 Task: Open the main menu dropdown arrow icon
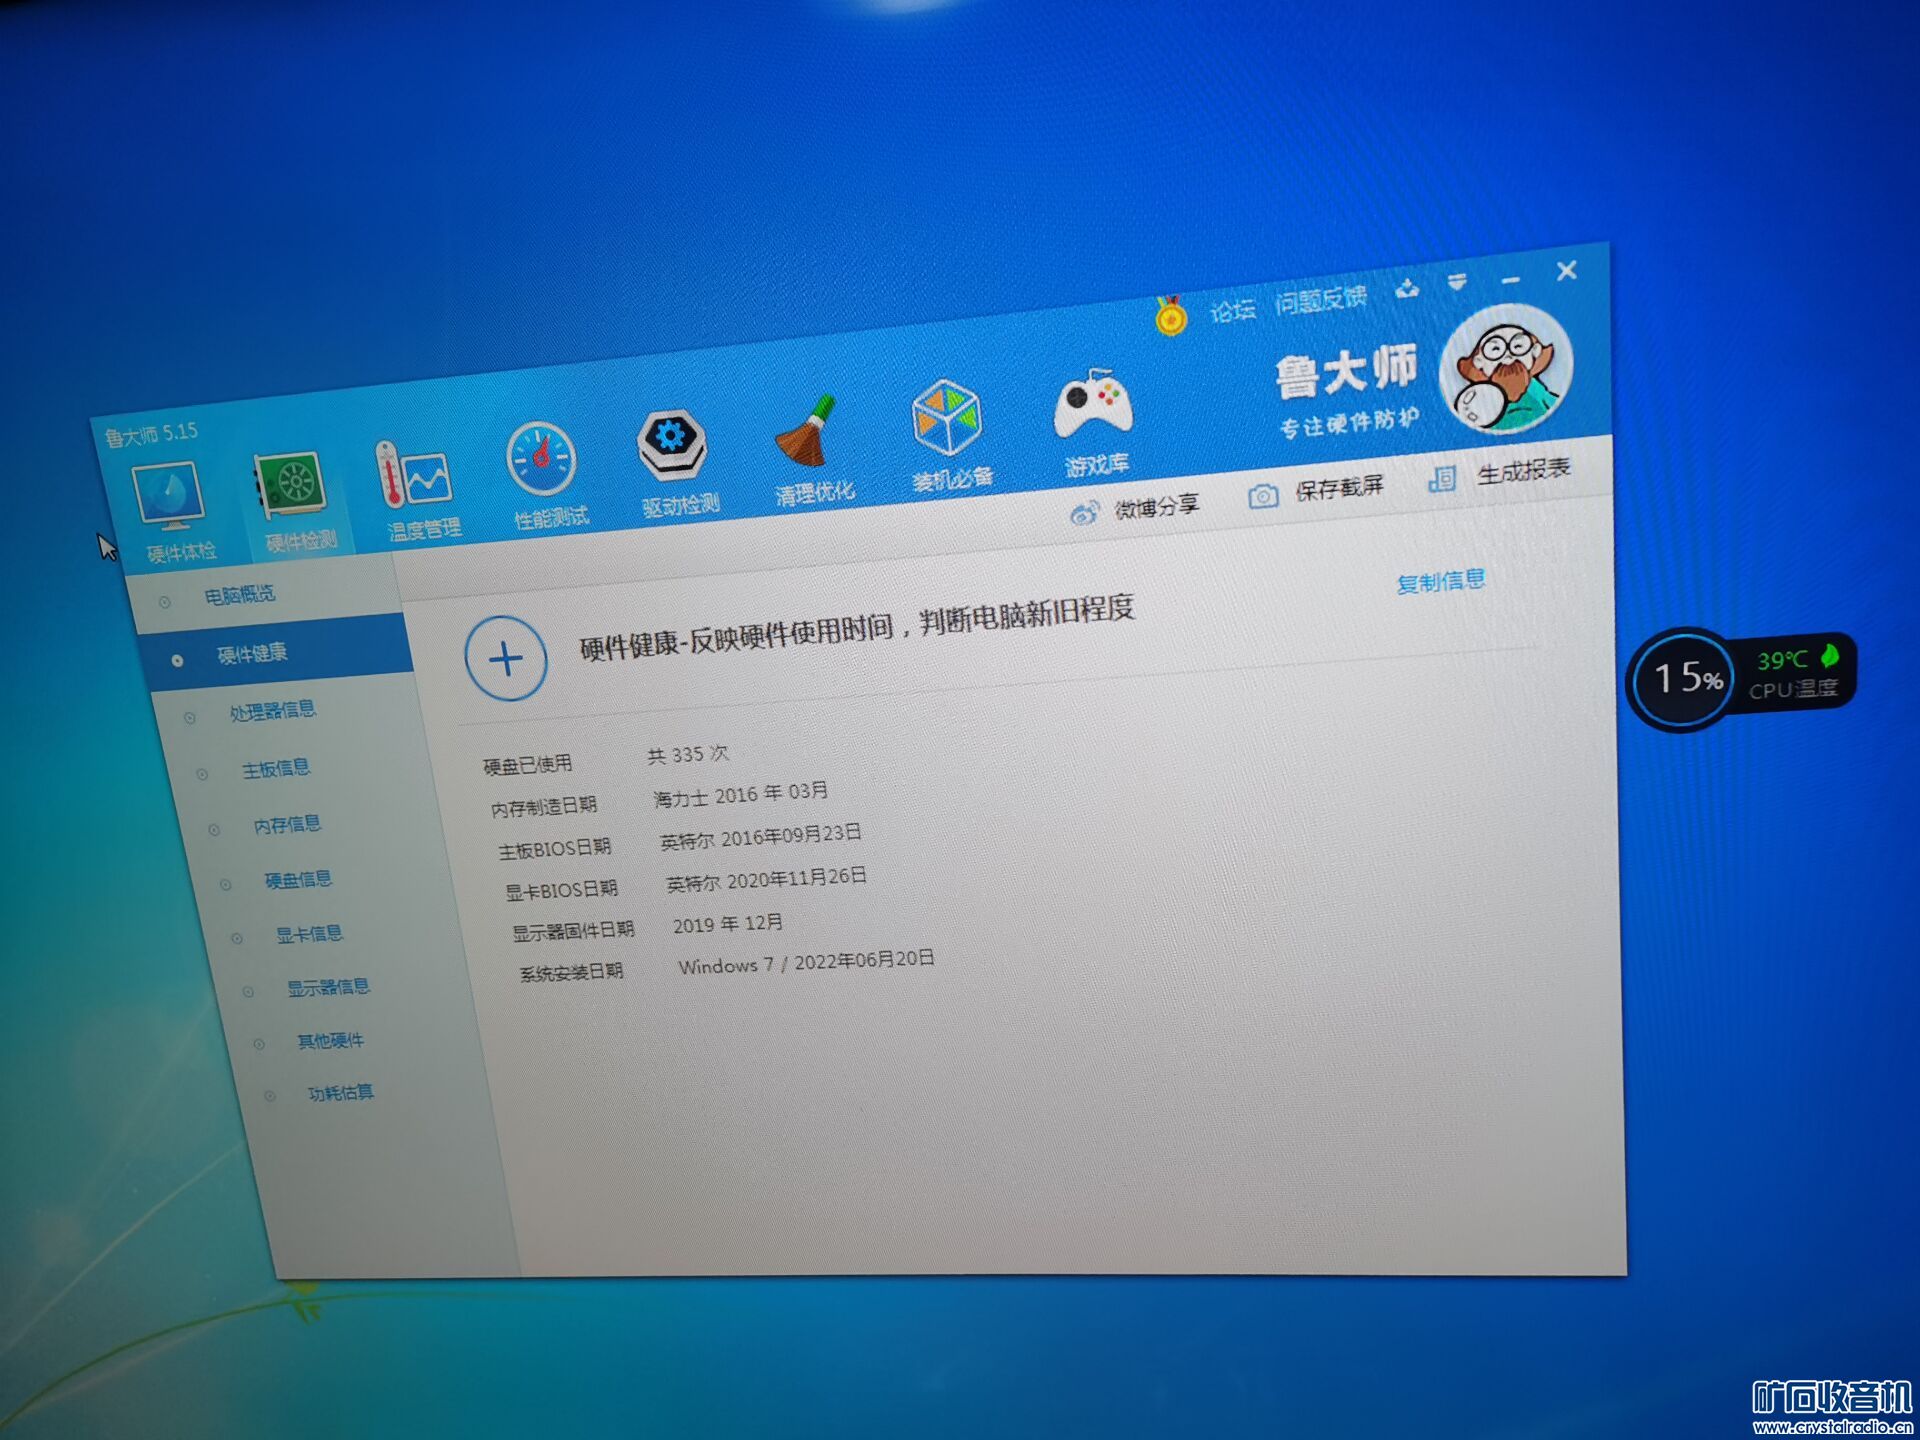tap(1457, 282)
